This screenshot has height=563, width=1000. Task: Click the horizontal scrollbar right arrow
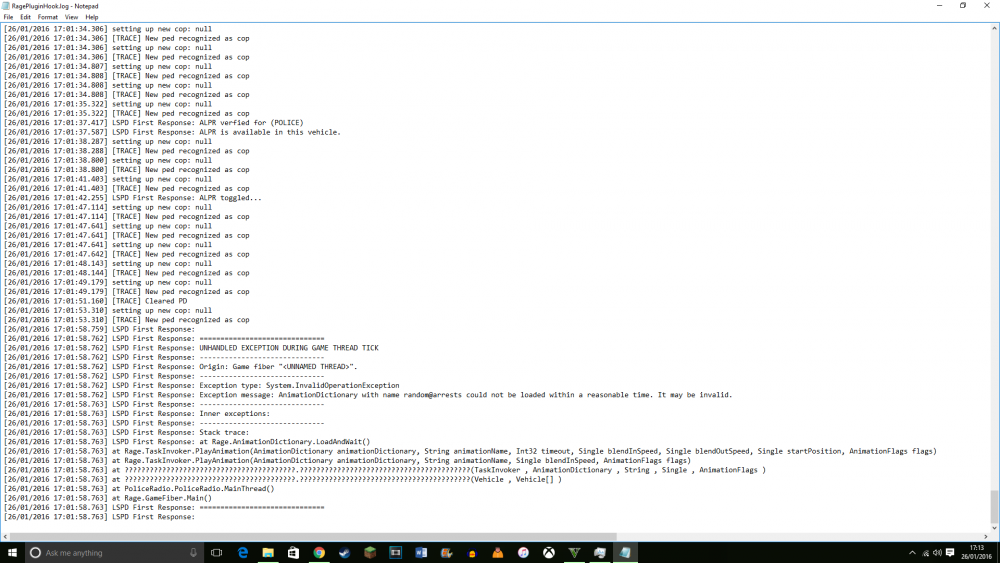pos(985,537)
